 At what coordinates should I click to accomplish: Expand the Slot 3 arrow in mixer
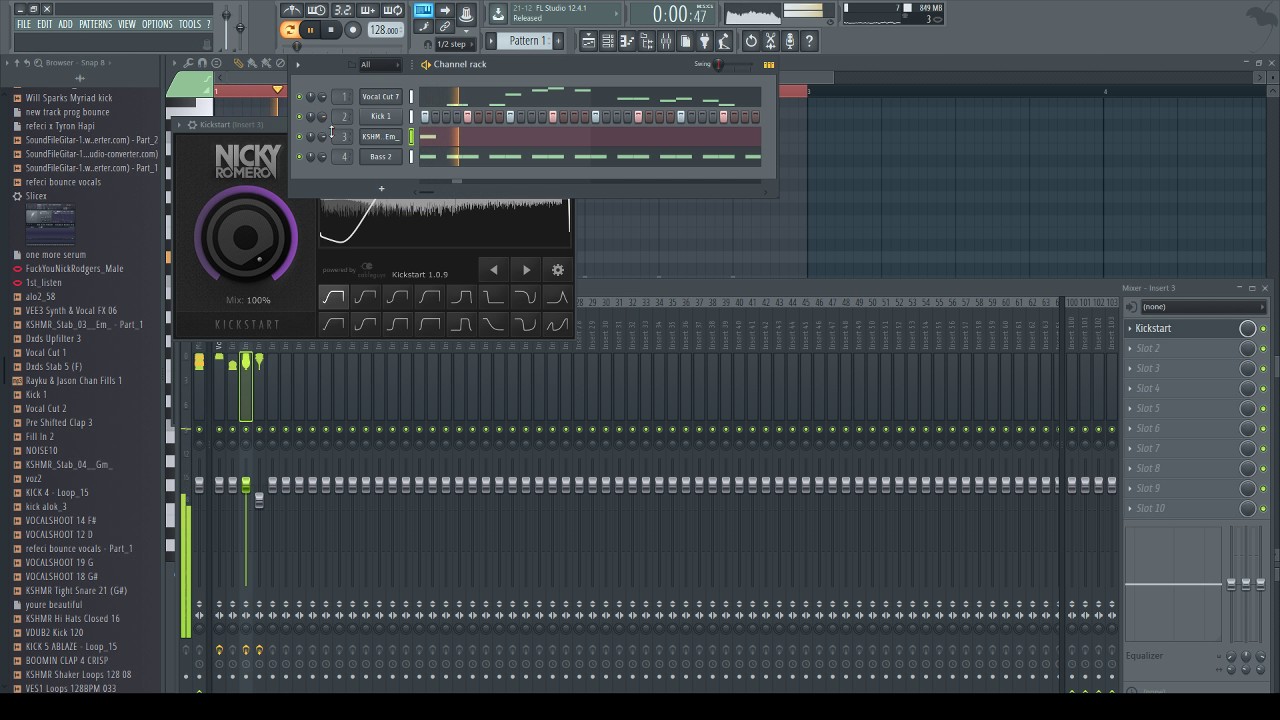pos(1130,369)
